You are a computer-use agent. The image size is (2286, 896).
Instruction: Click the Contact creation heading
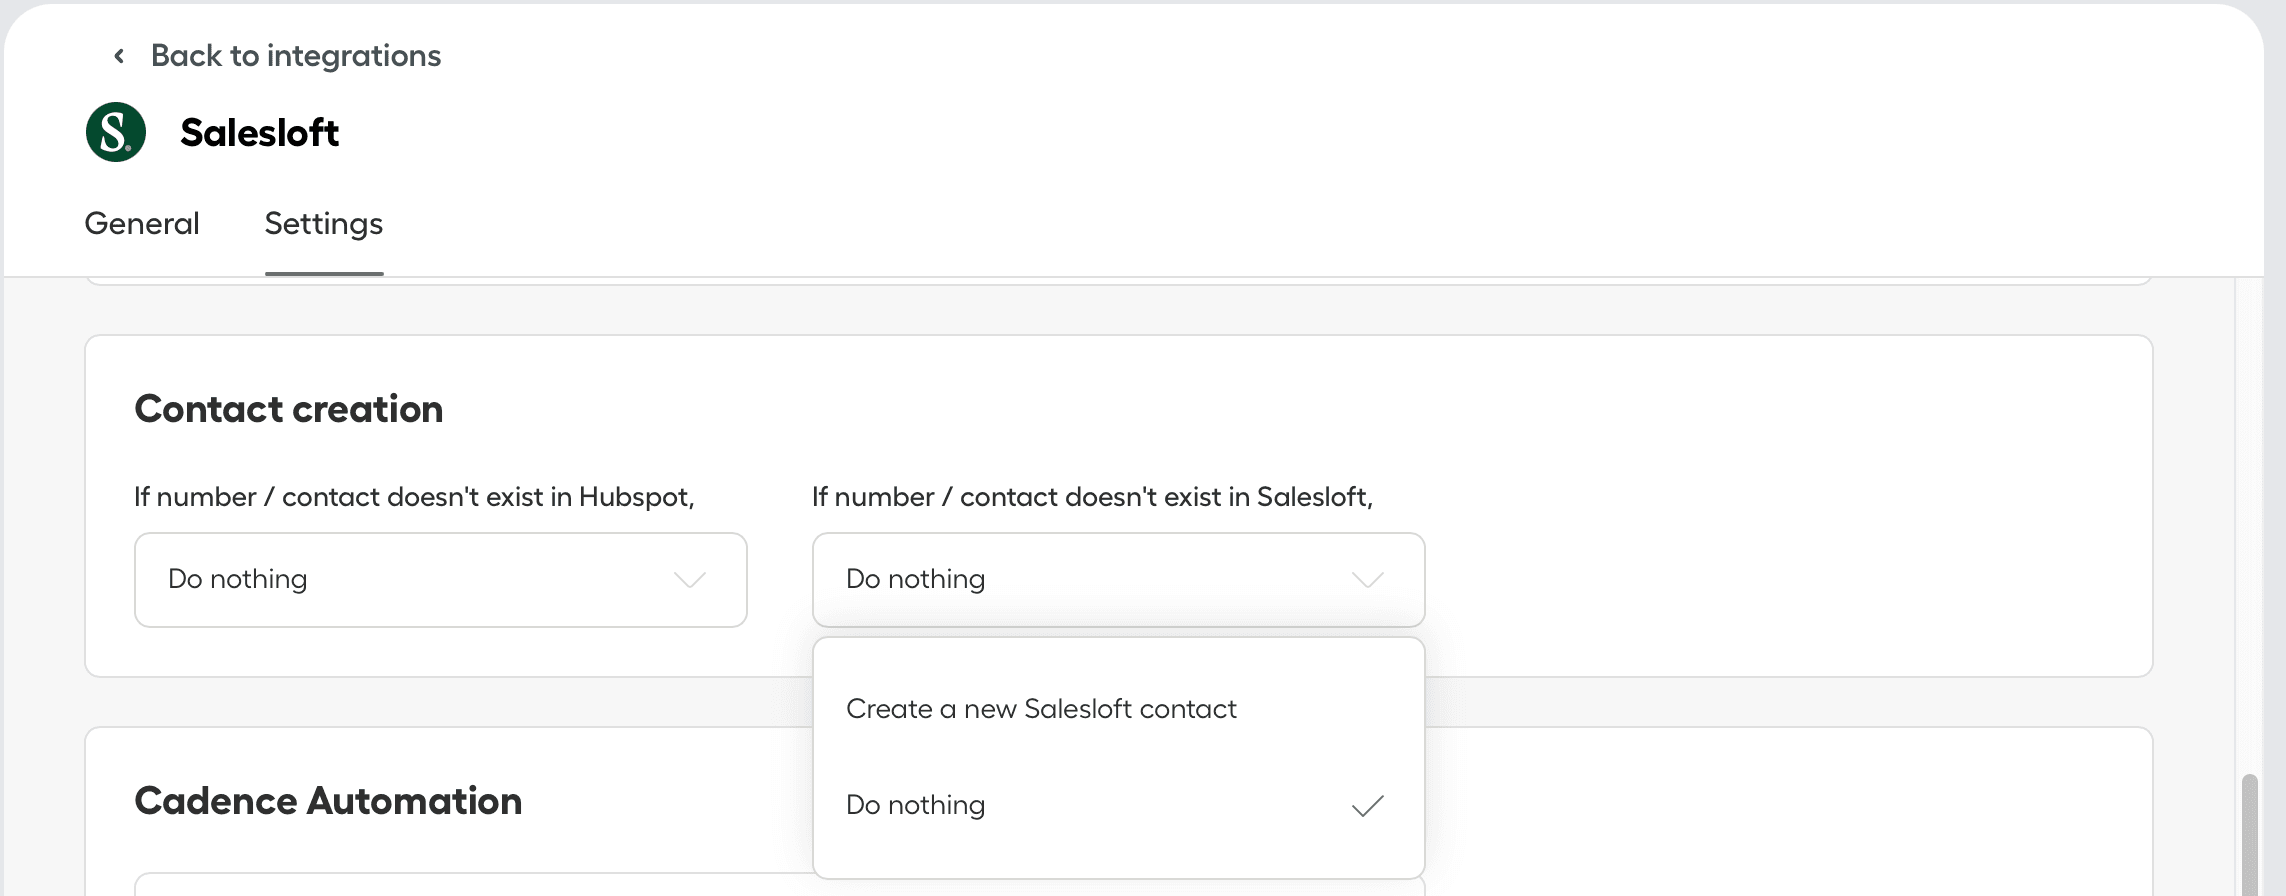click(x=288, y=409)
